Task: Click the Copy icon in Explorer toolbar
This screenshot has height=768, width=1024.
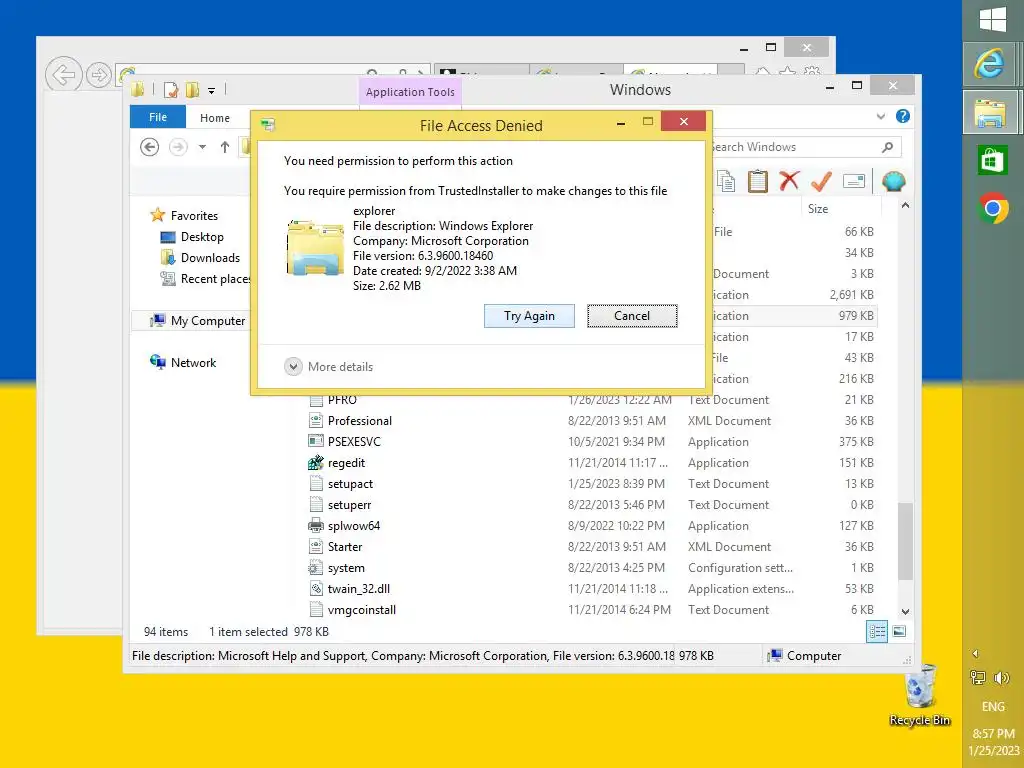Action: (x=726, y=181)
